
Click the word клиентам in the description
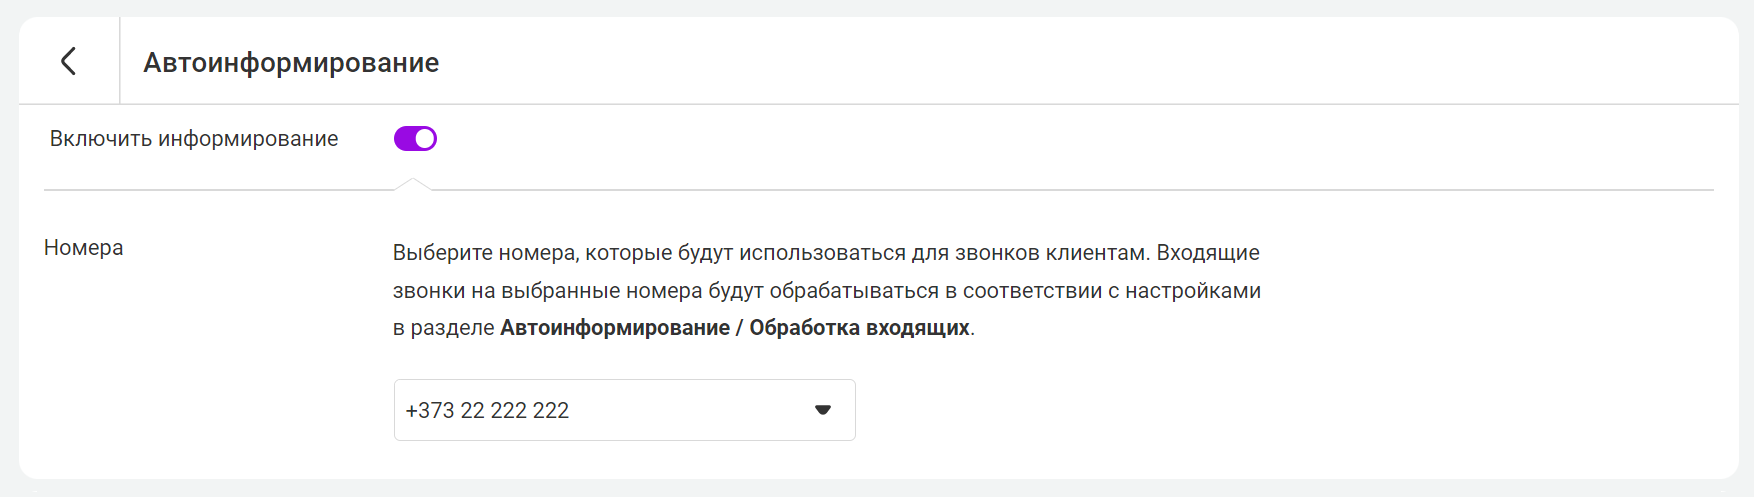[x=1097, y=253]
